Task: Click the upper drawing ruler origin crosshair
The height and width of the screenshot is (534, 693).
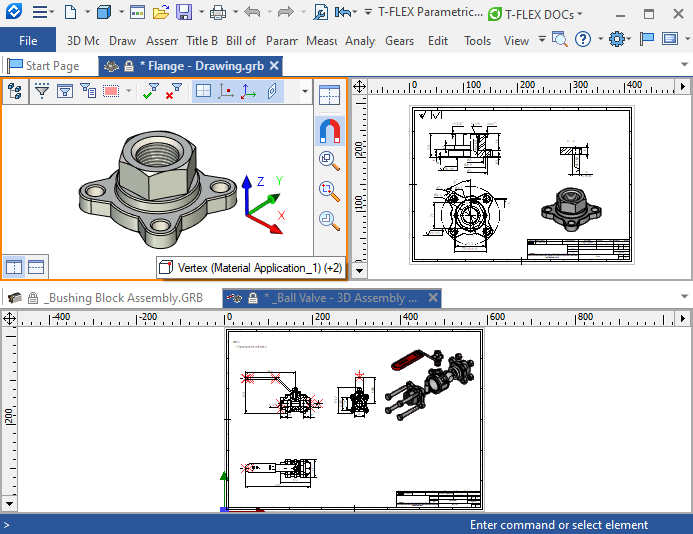Action: click(359, 86)
